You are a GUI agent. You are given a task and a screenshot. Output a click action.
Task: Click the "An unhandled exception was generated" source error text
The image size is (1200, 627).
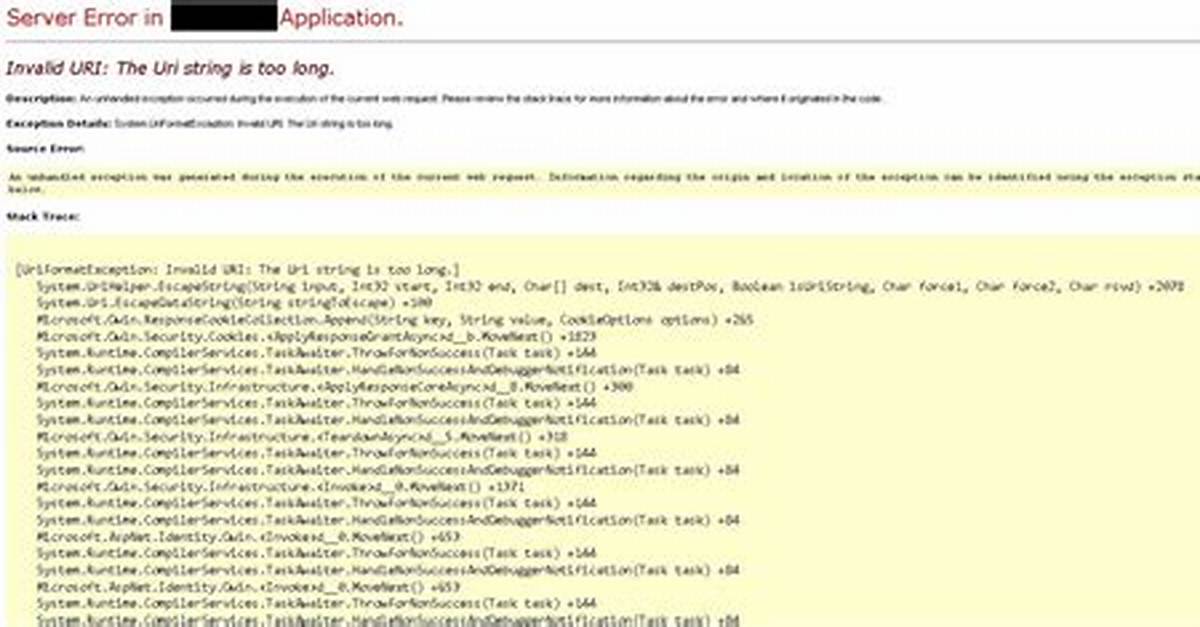coord(602,181)
